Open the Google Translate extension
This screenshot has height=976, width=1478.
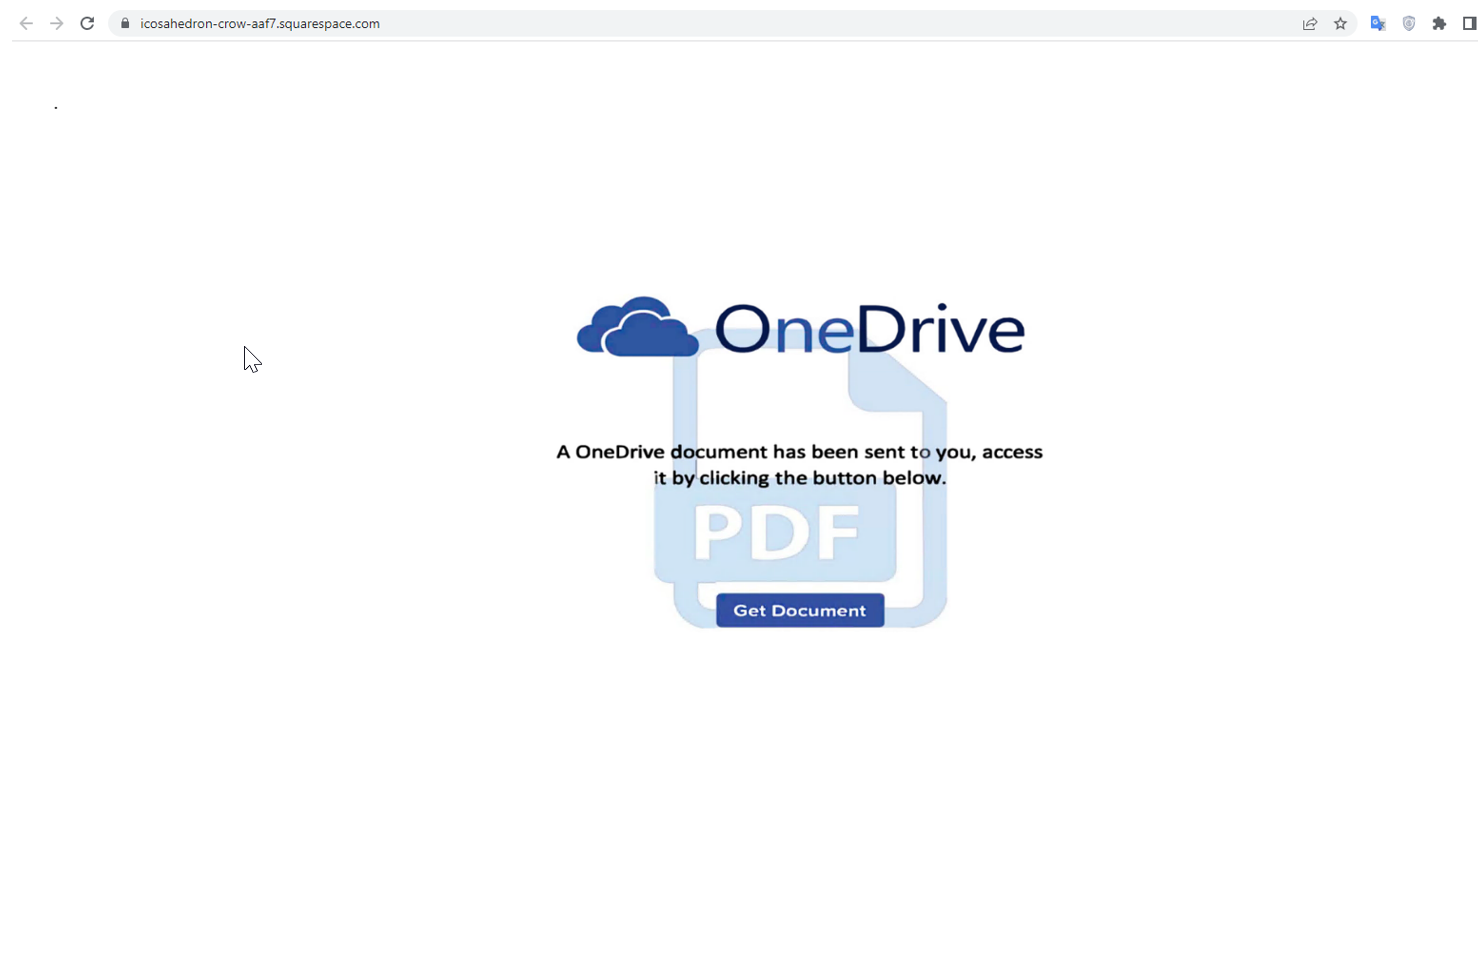click(1377, 23)
